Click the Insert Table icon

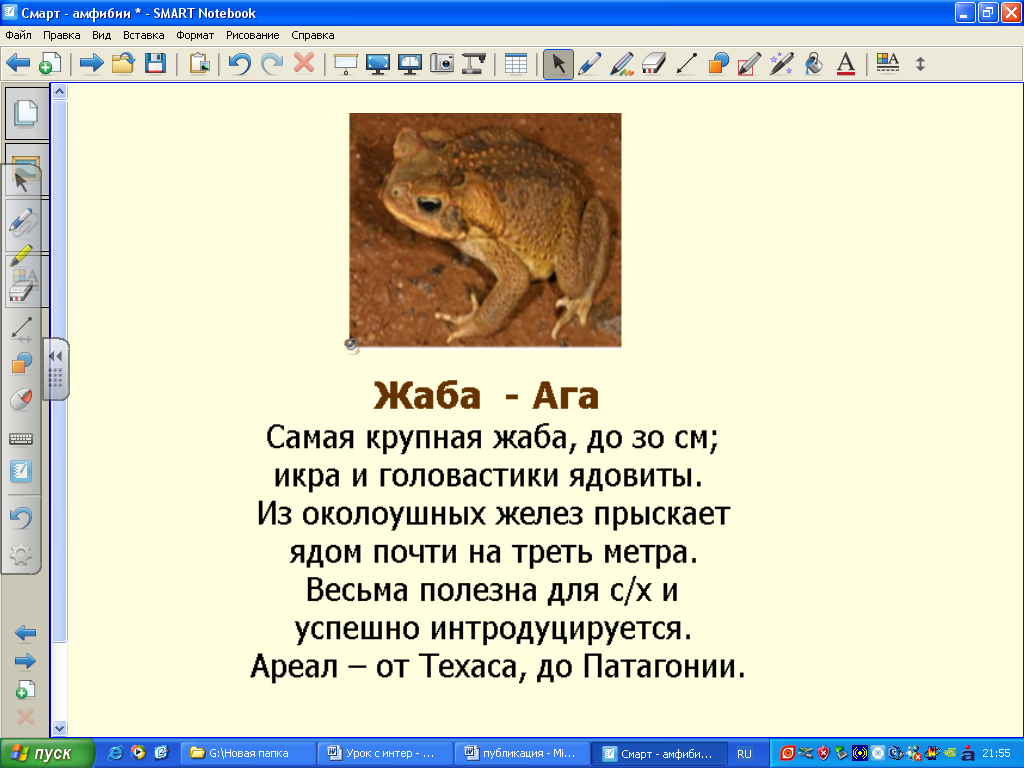pyautogui.click(x=515, y=63)
